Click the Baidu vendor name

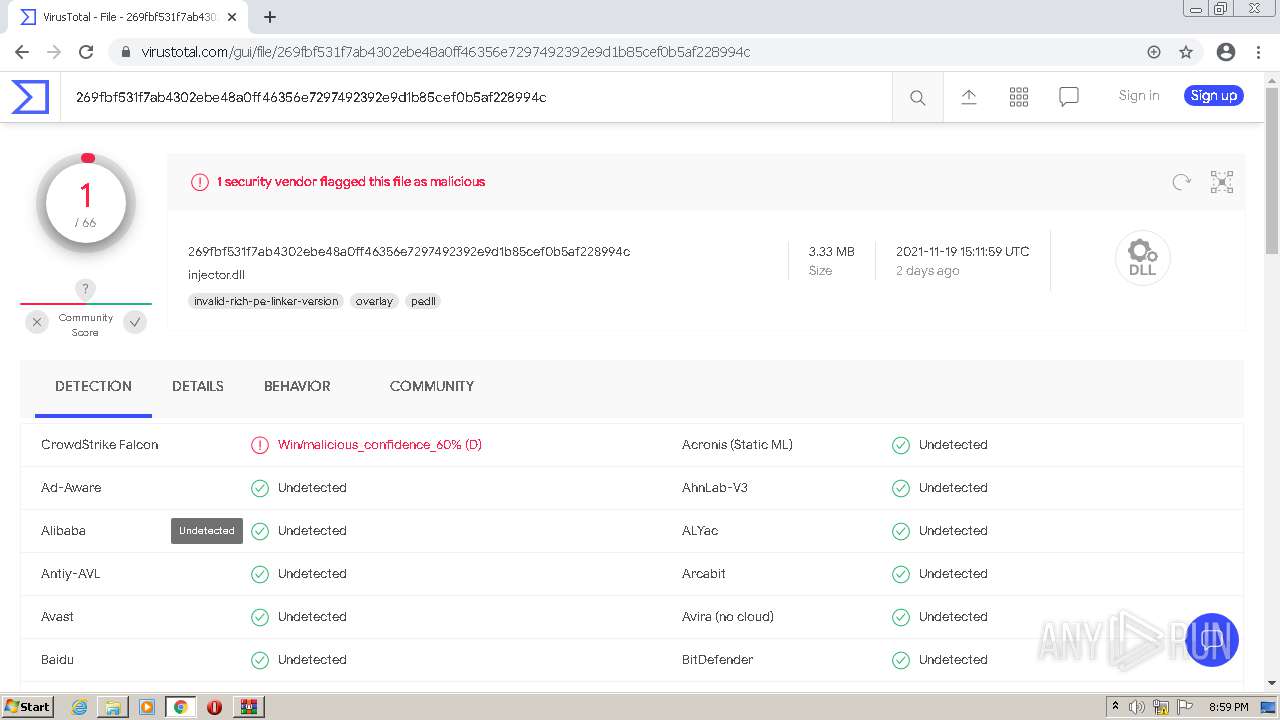[x=57, y=660]
